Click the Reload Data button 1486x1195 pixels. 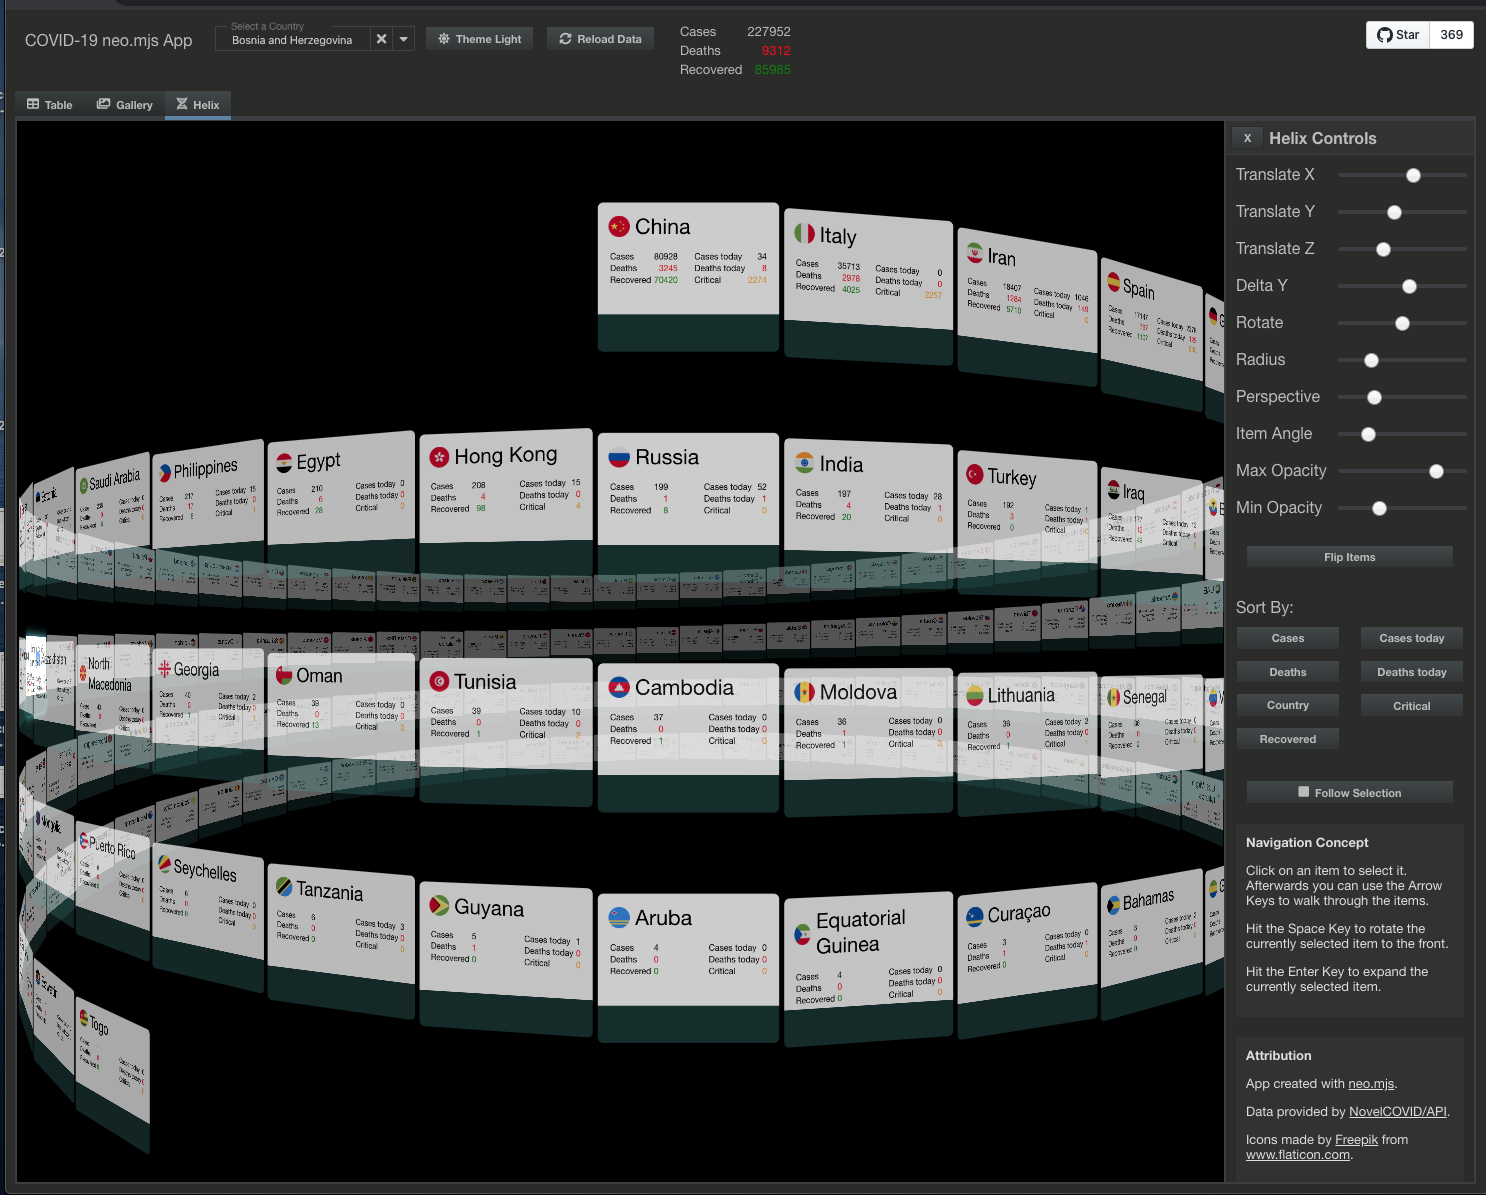click(601, 39)
